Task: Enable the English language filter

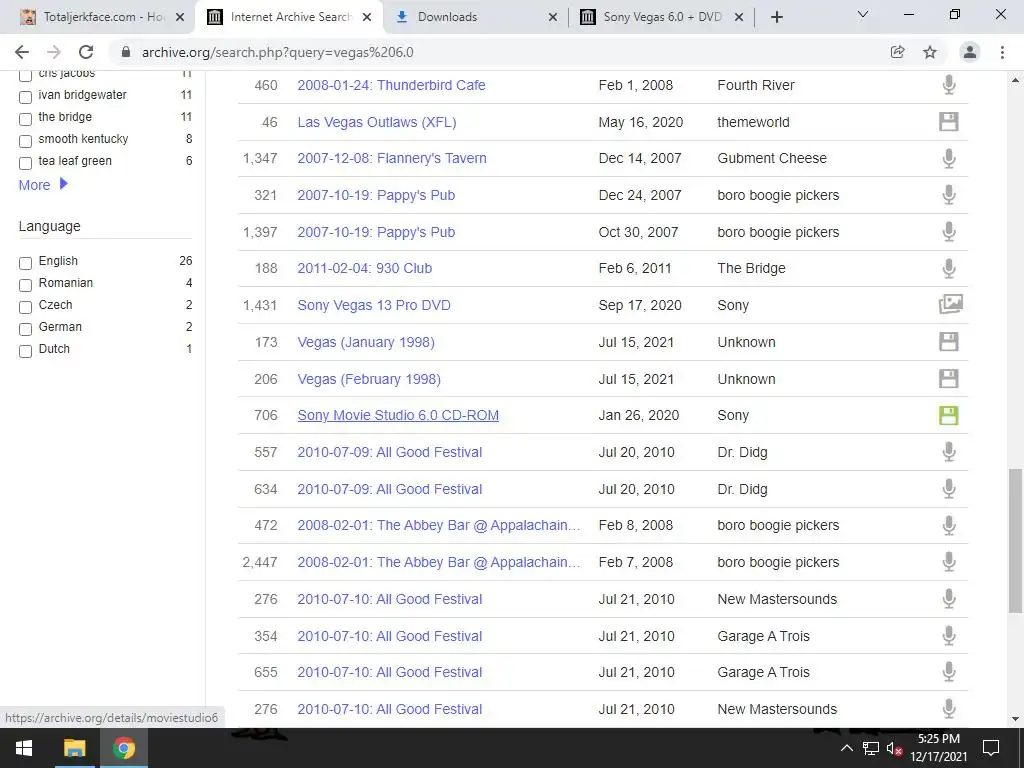Action: (x=25, y=263)
